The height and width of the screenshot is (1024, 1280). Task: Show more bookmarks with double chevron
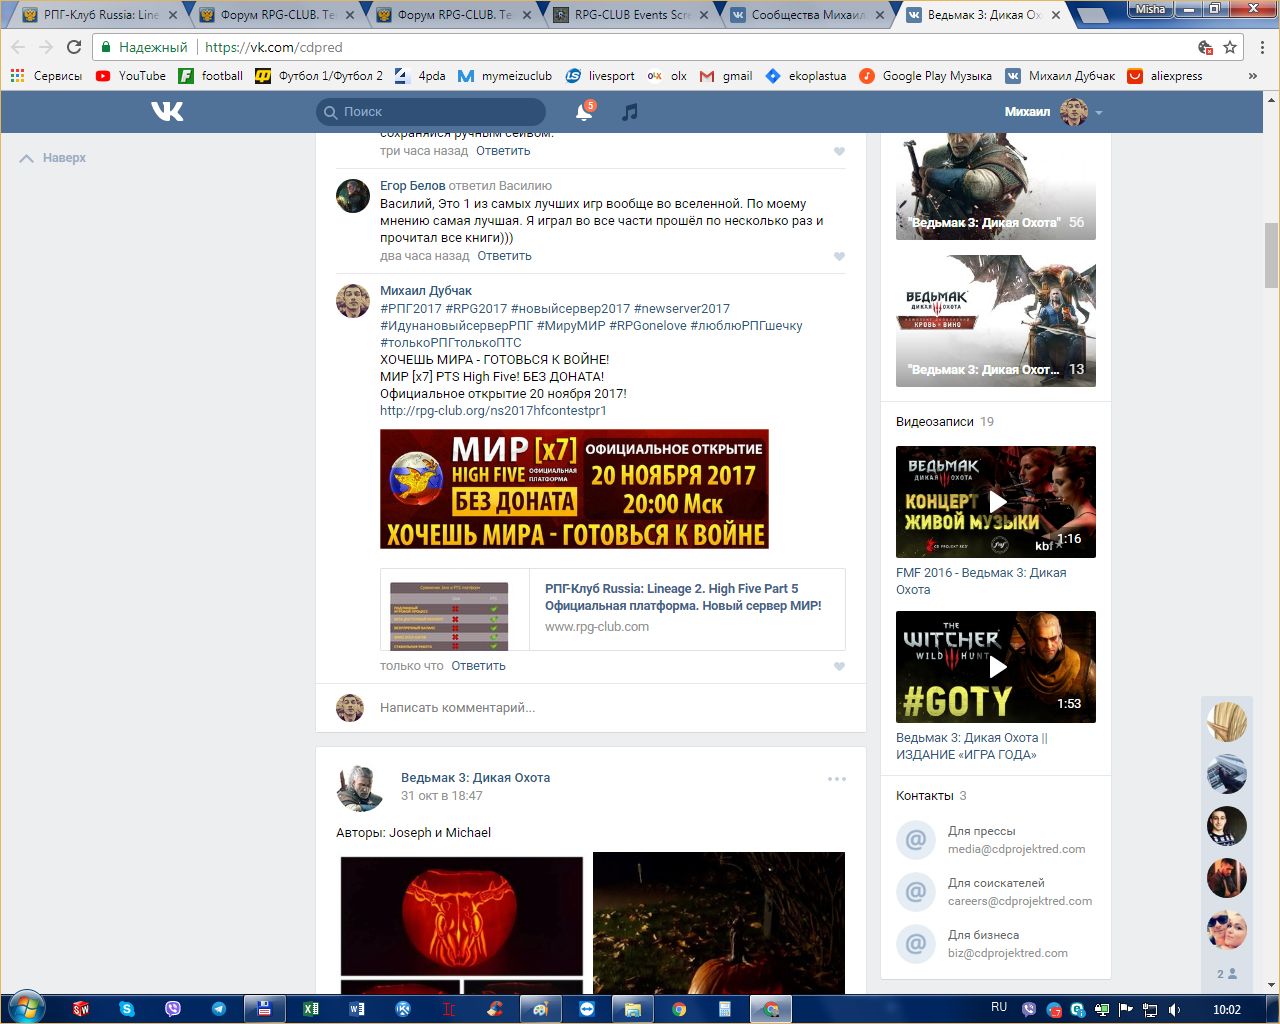pyautogui.click(x=1253, y=76)
